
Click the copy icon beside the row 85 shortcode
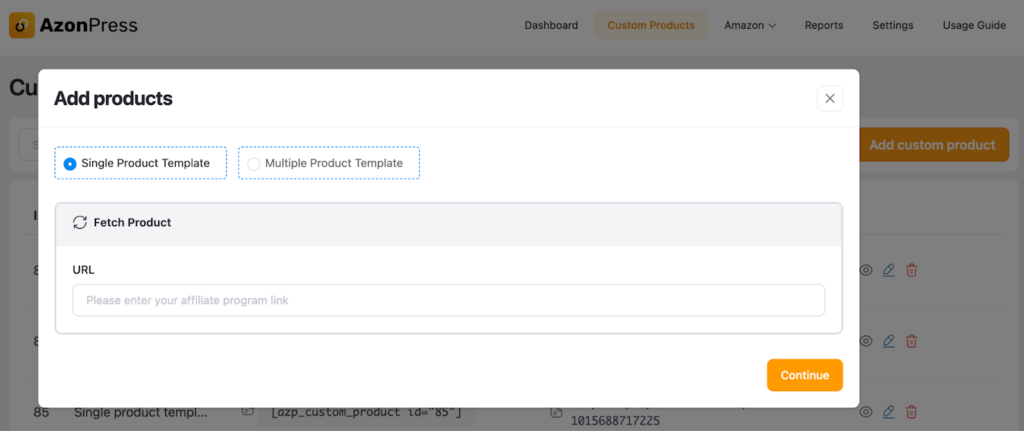pyautogui.click(x=247, y=411)
